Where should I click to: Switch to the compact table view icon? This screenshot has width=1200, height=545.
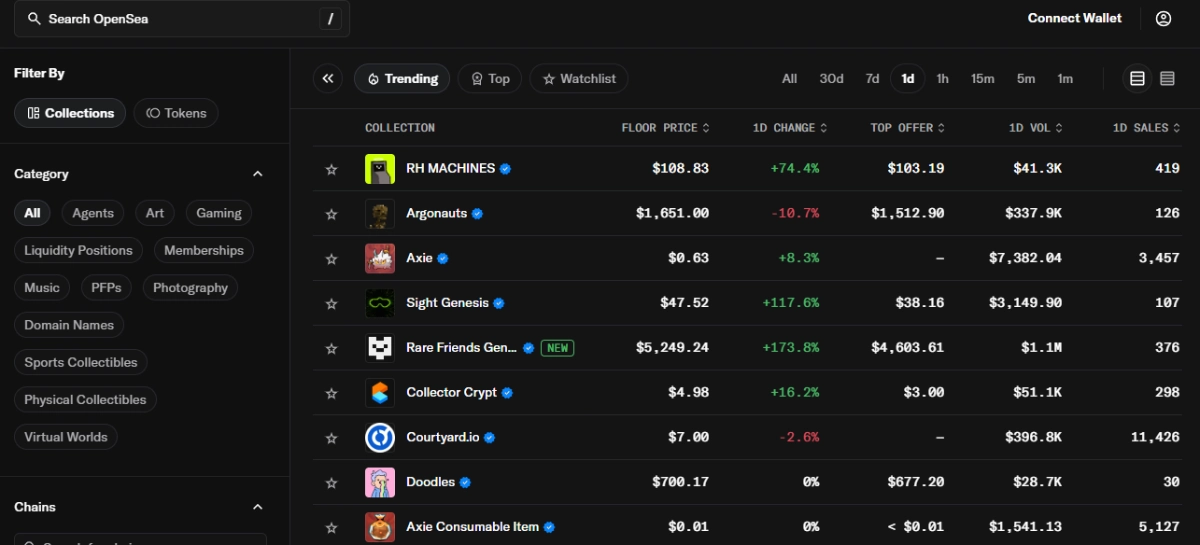coord(1137,78)
